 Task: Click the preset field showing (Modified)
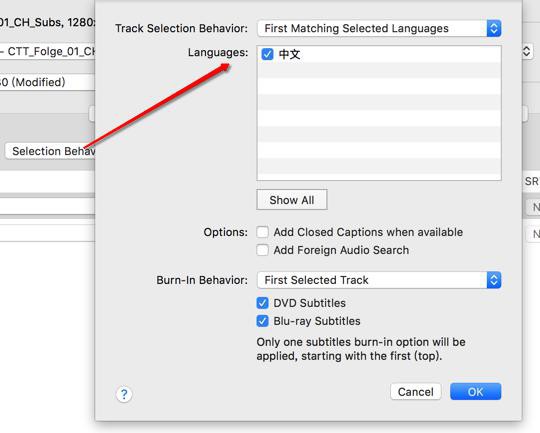(48, 82)
